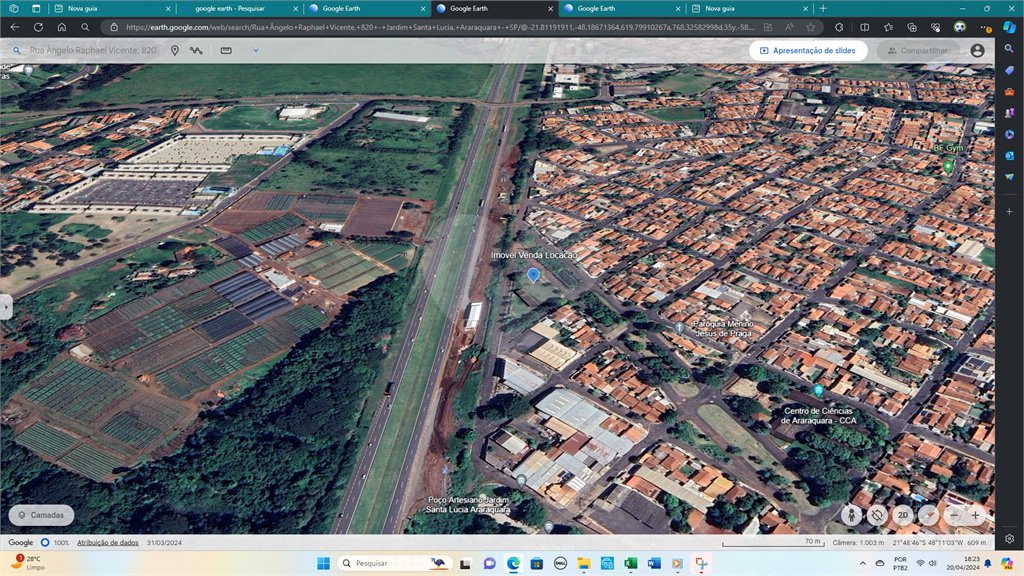1024x576 pixels.
Task: Open the Edge sidebar tools briefcase icon
Action: (x=1010, y=91)
